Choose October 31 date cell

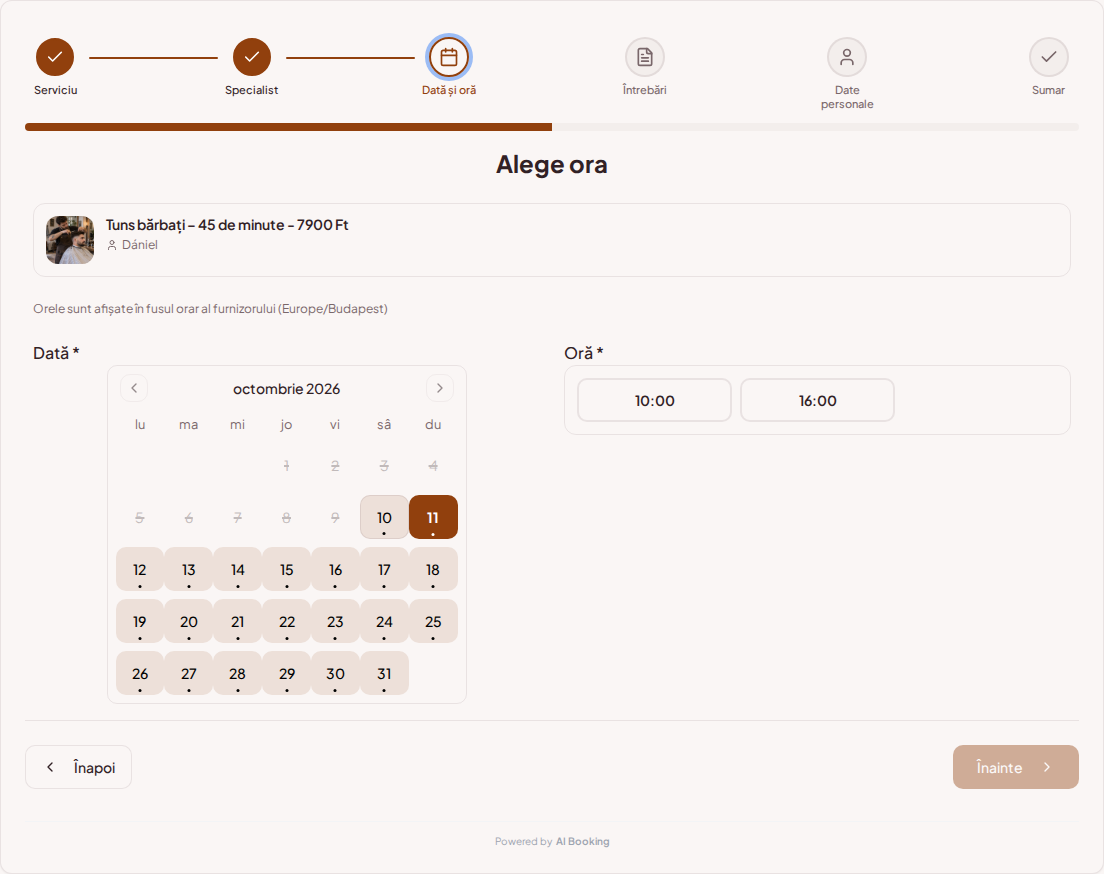coord(384,673)
